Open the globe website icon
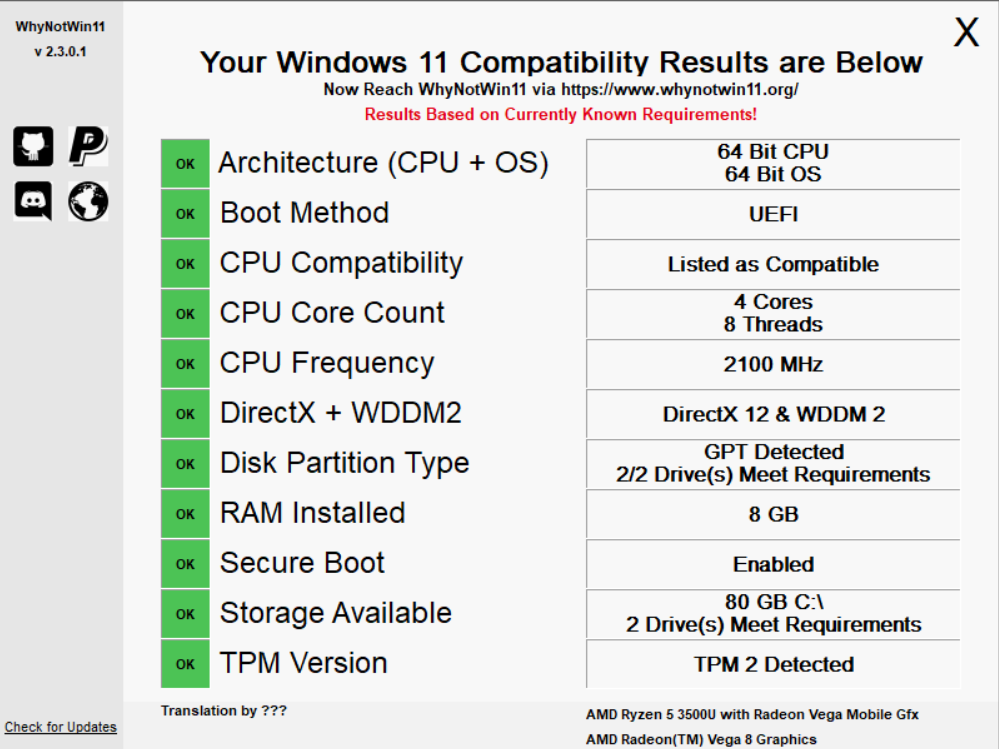The width and height of the screenshot is (999, 749). click(88, 201)
